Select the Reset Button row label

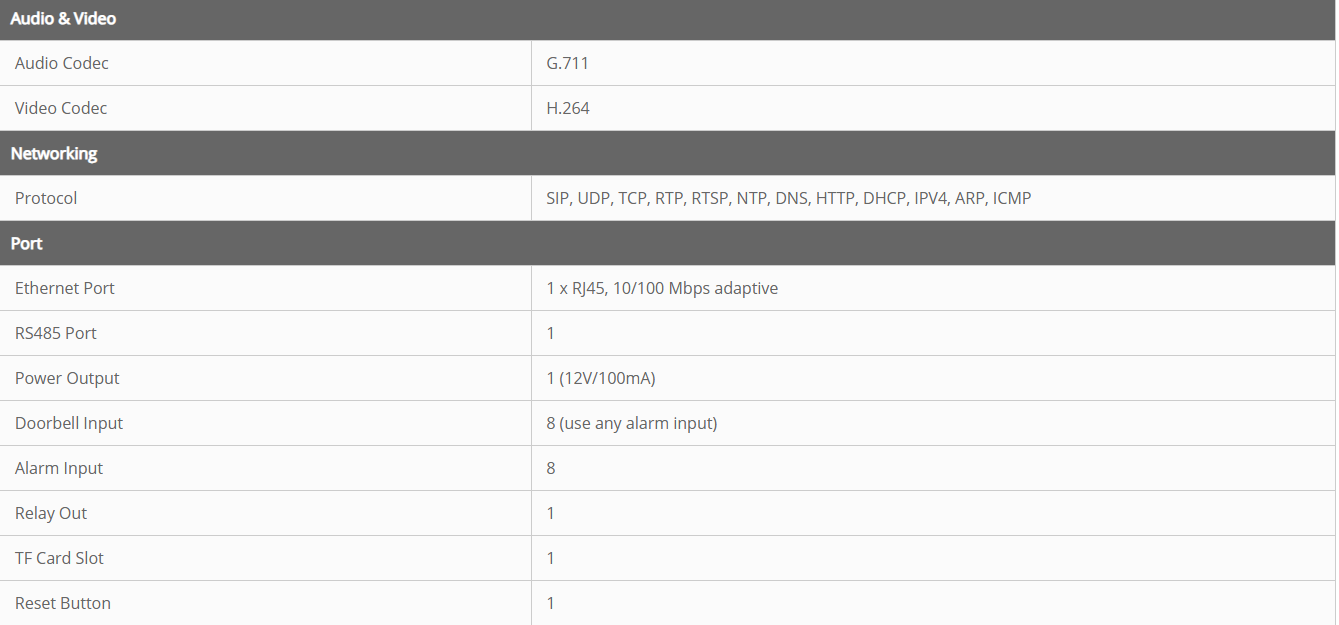(x=63, y=603)
